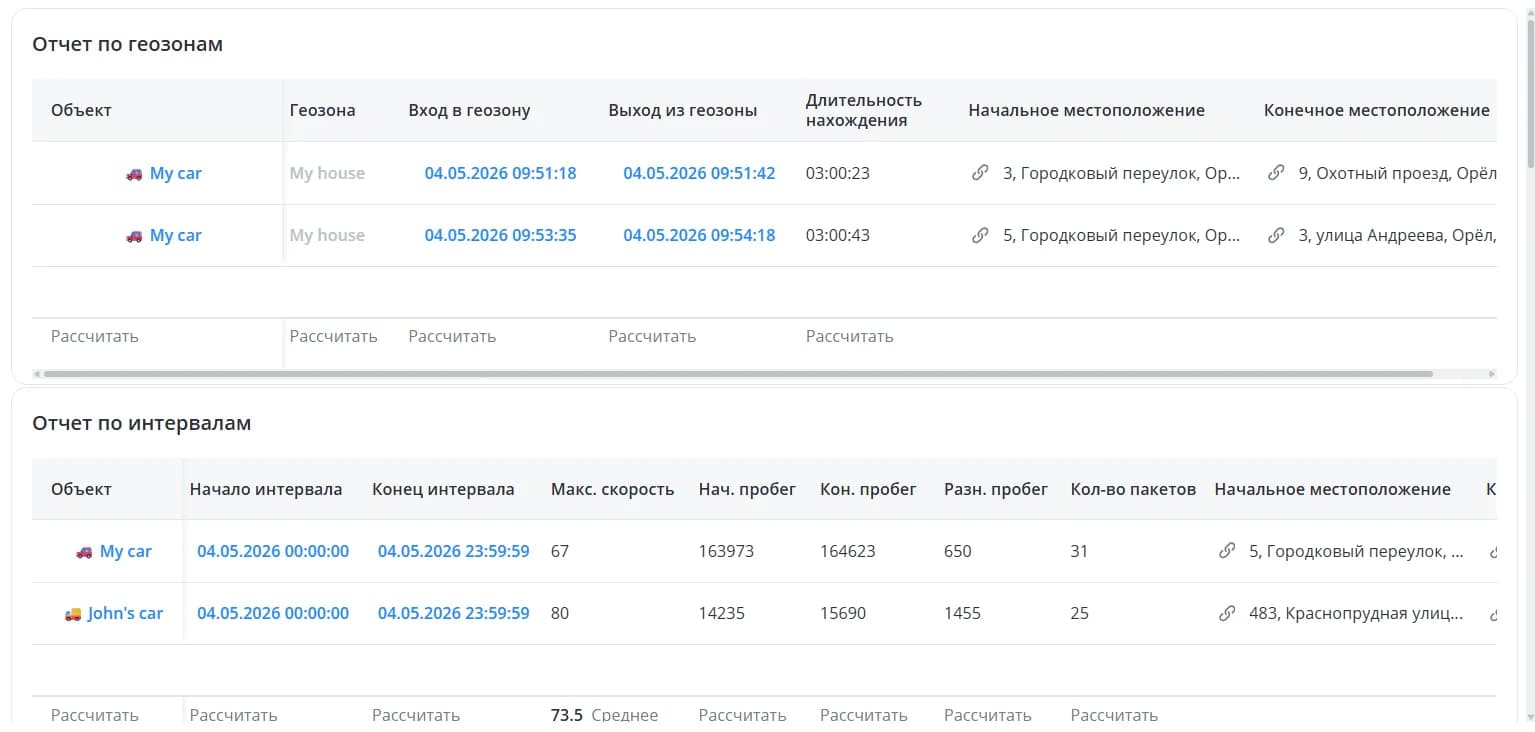Screen dimensions: 1535x732
Task: Click 73.5 Среднее under Макс. скорость column
Action: 604,715
